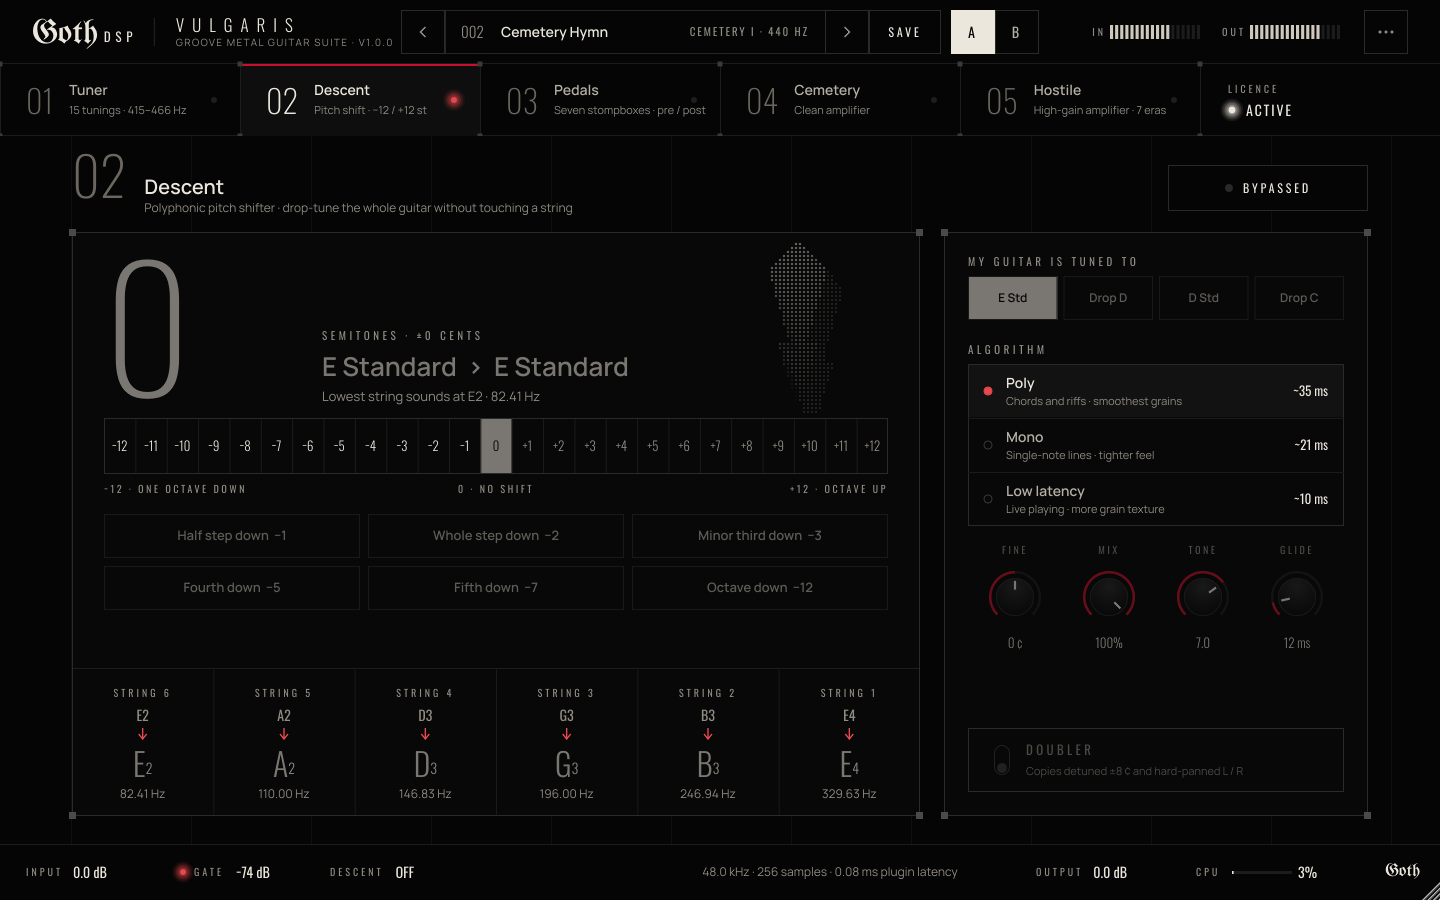Open the 02 Descent tab

360,99
